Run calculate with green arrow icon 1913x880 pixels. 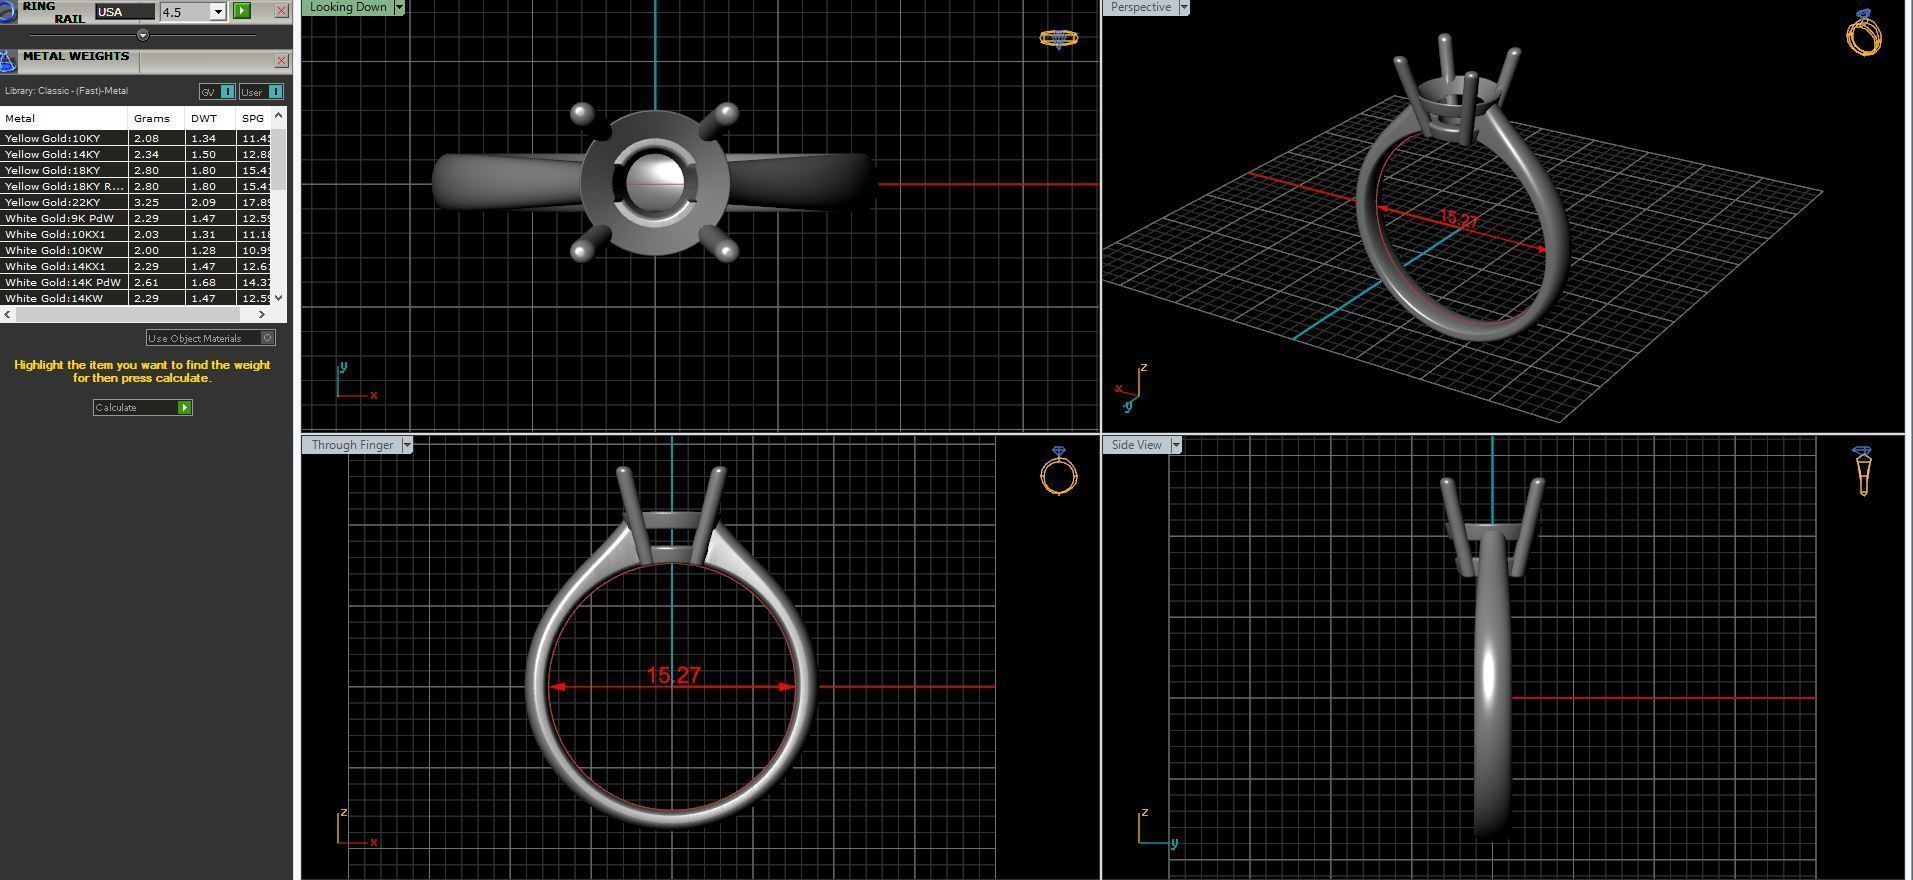(184, 407)
